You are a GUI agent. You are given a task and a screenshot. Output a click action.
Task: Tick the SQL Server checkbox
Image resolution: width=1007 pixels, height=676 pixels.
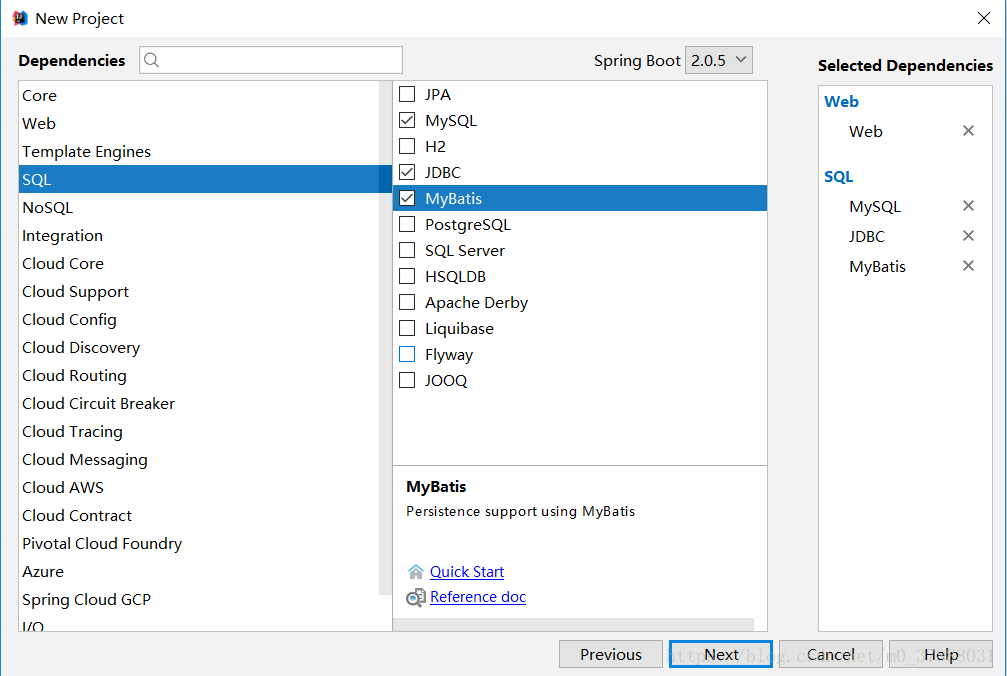click(407, 250)
